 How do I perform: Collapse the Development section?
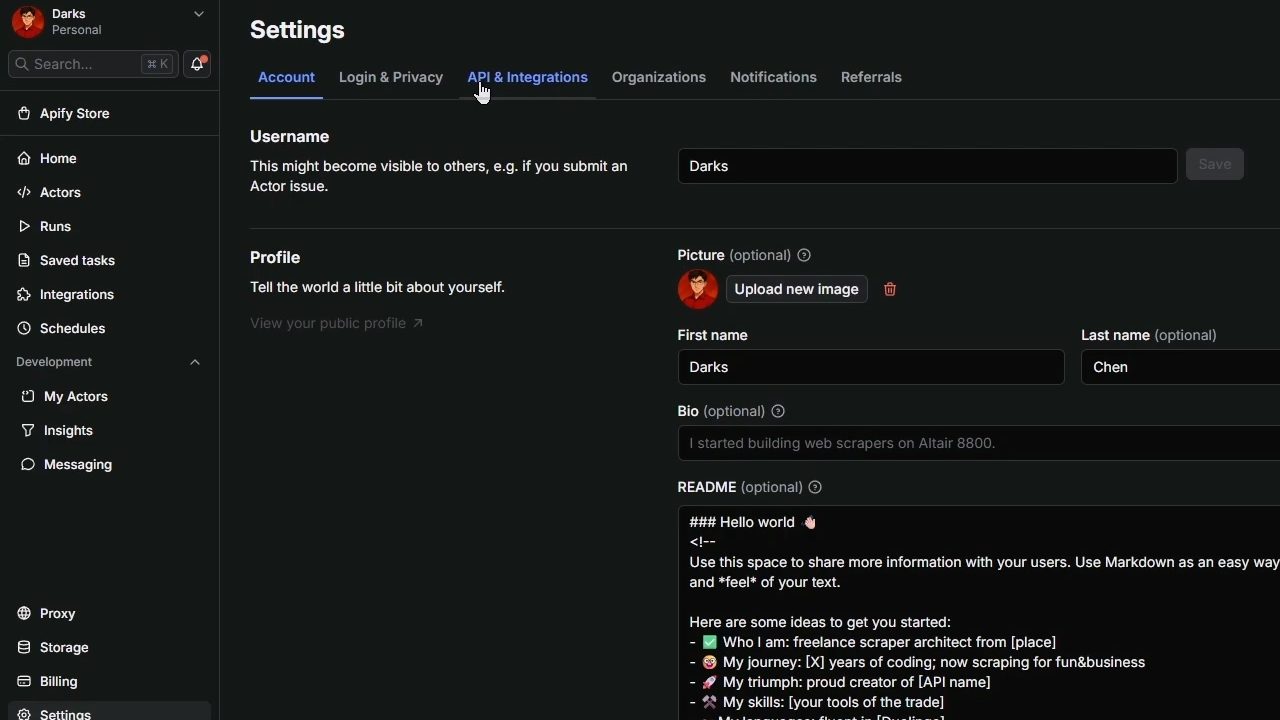(x=195, y=362)
